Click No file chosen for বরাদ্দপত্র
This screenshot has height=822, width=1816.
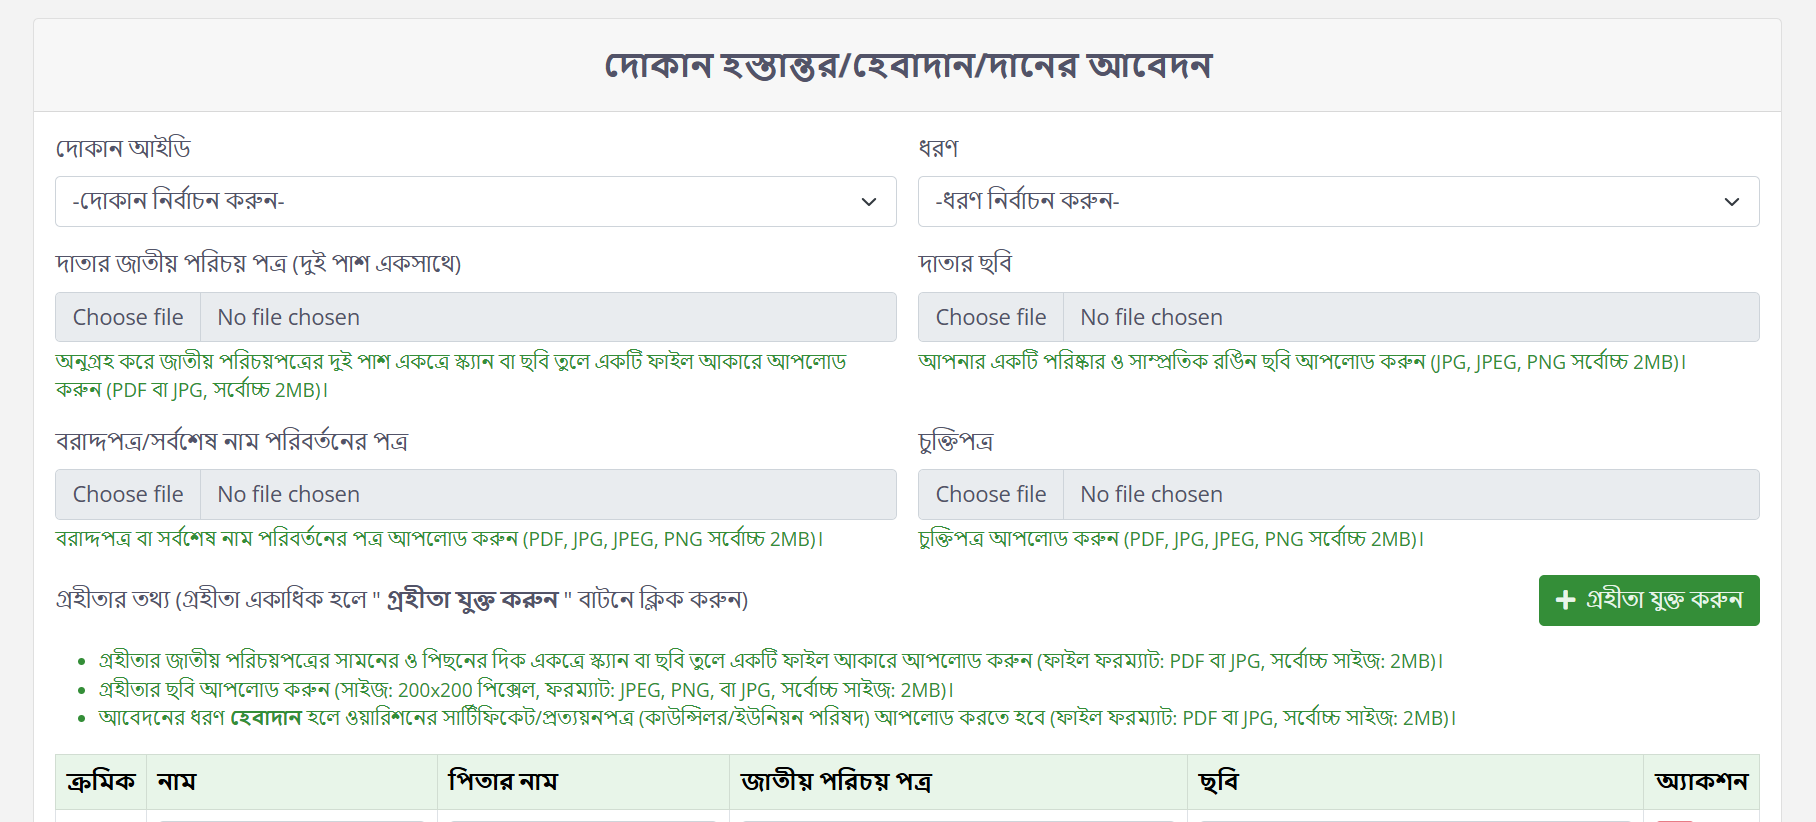click(x=288, y=494)
